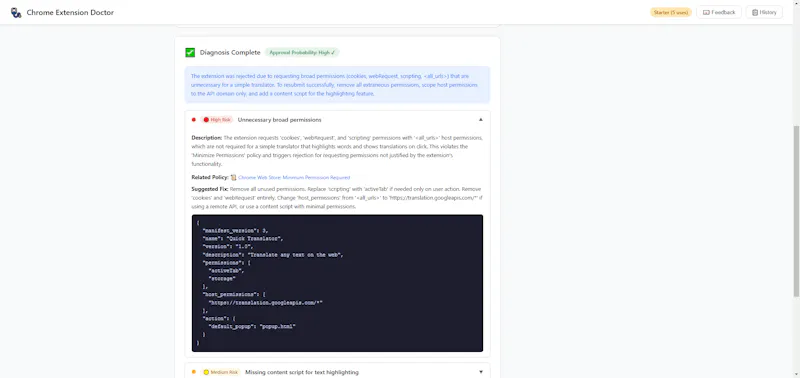The width and height of the screenshot is (800, 378).
Task: Click the "description" code line
Action: (273, 255)
